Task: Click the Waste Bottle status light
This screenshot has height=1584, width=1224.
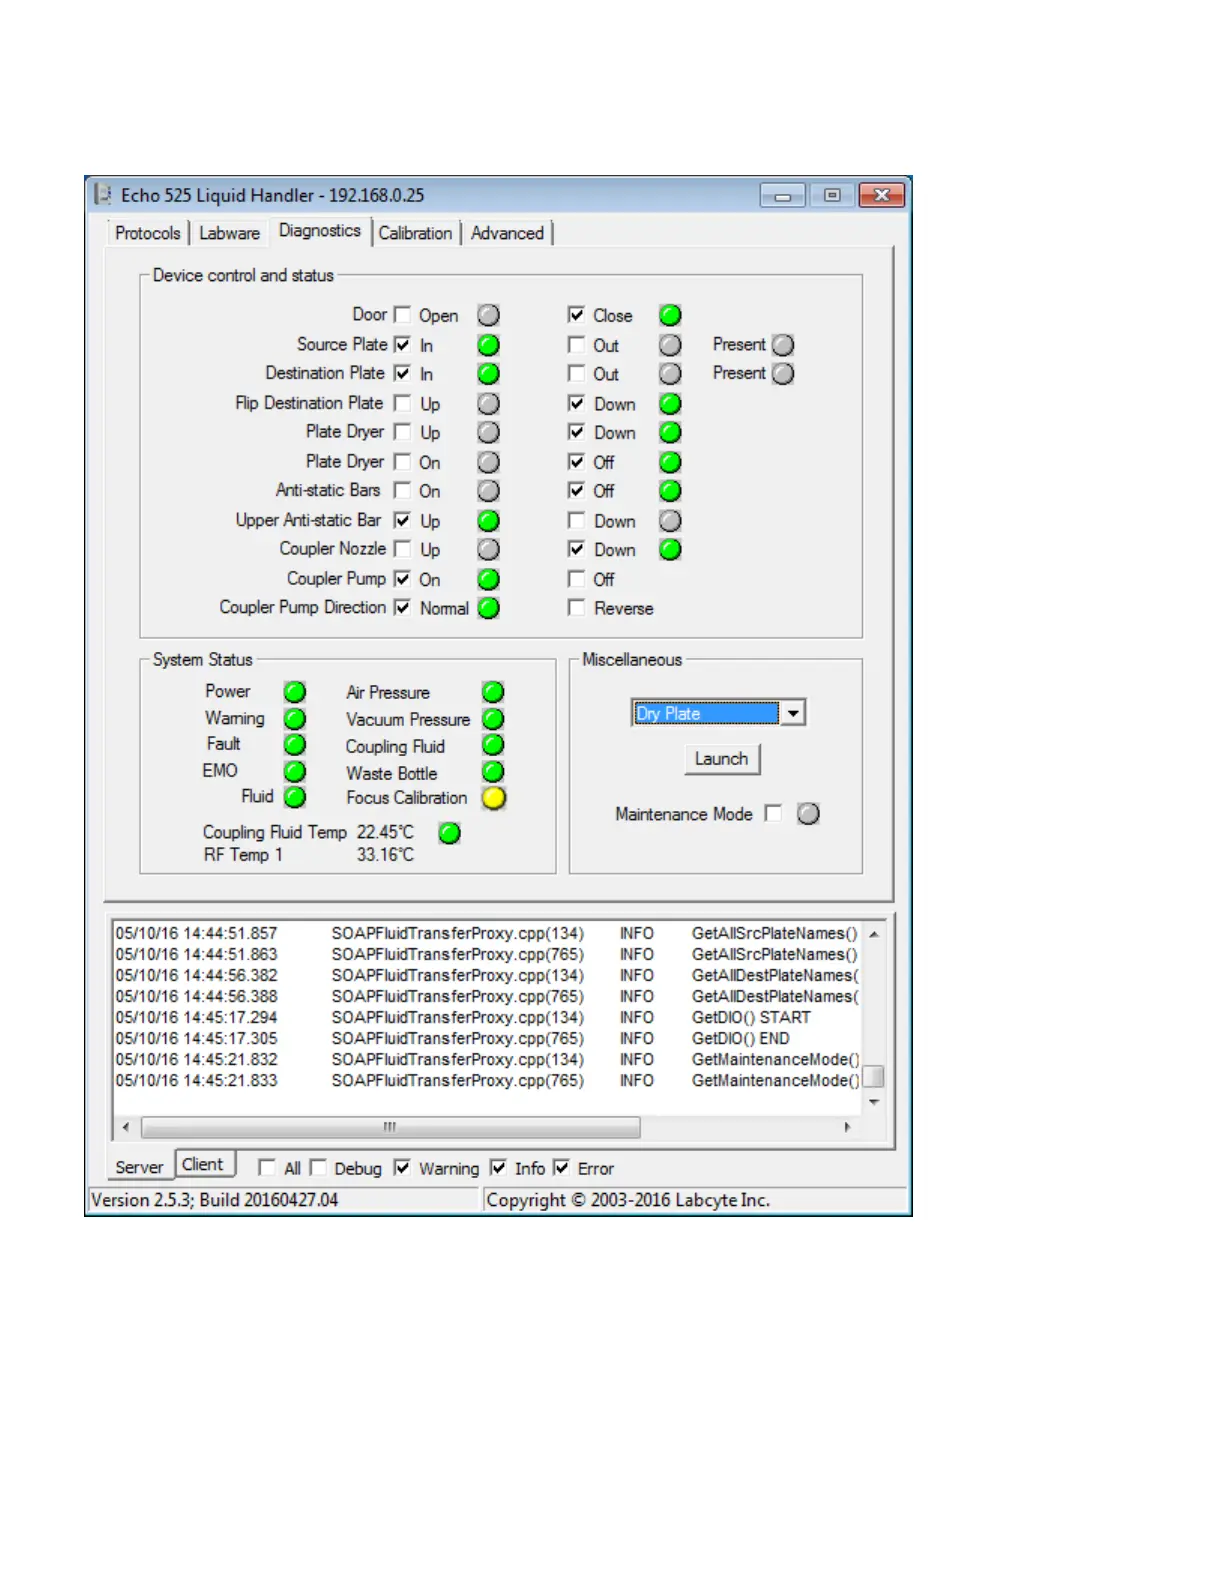Action: pyautogui.click(x=493, y=771)
